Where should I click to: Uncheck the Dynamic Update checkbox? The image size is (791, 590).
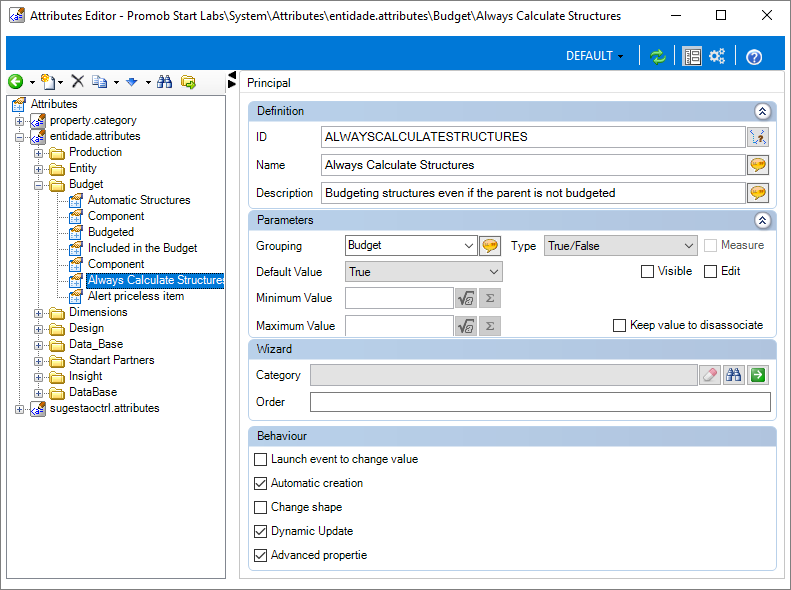coord(260,532)
